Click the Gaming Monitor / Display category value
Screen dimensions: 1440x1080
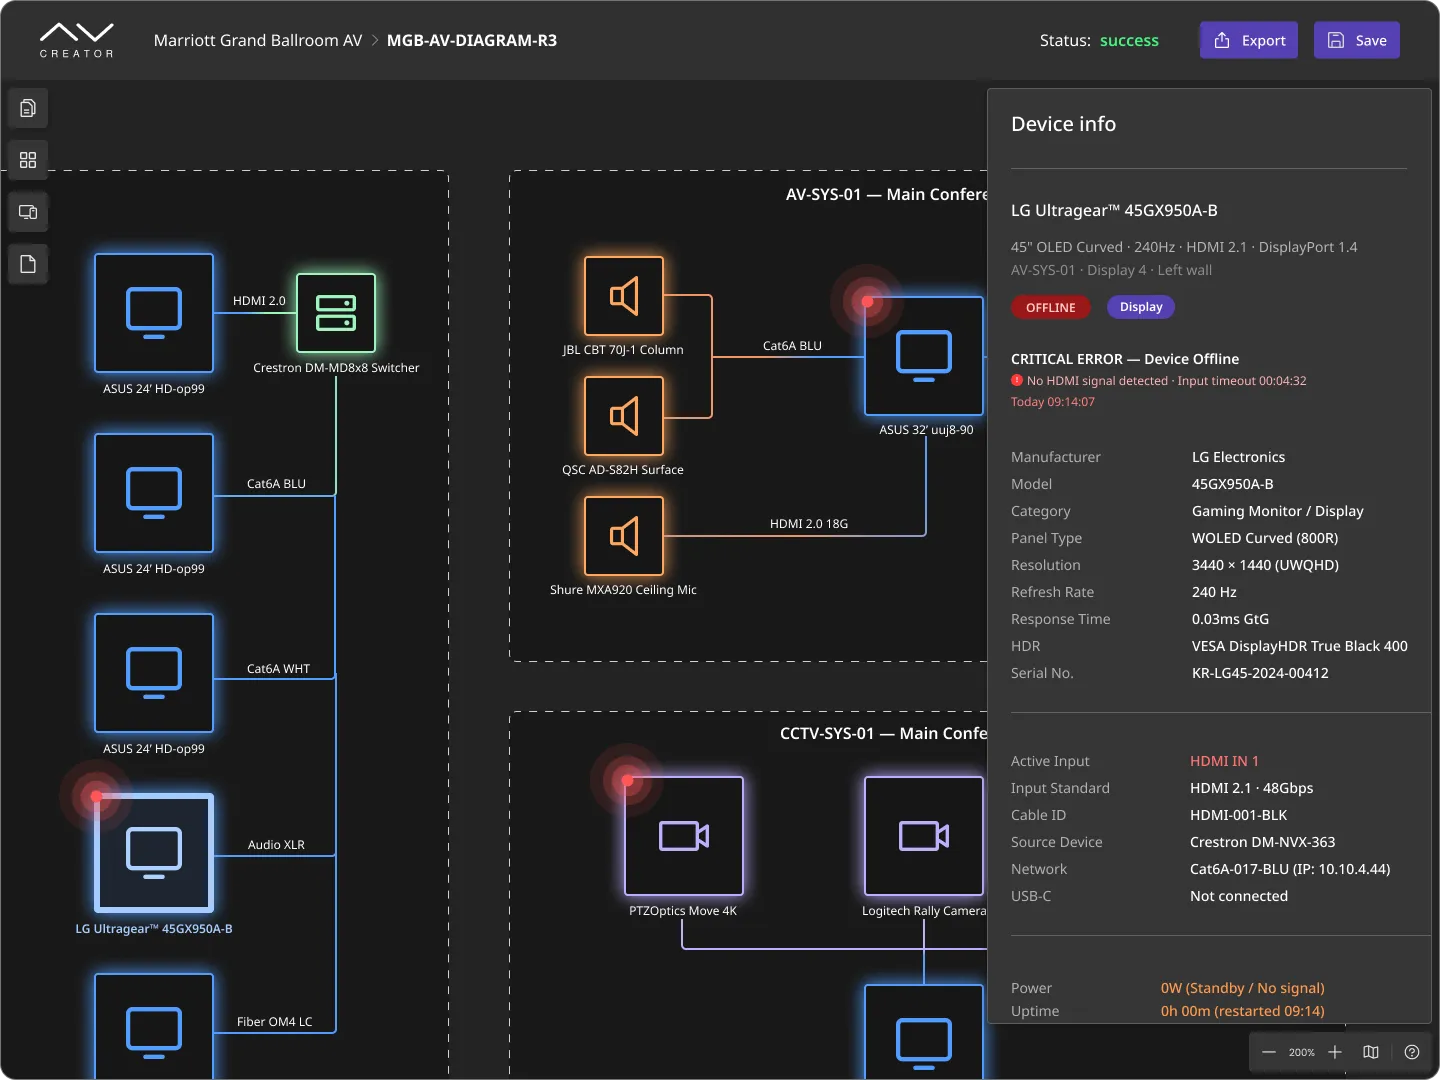pos(1278,511)
